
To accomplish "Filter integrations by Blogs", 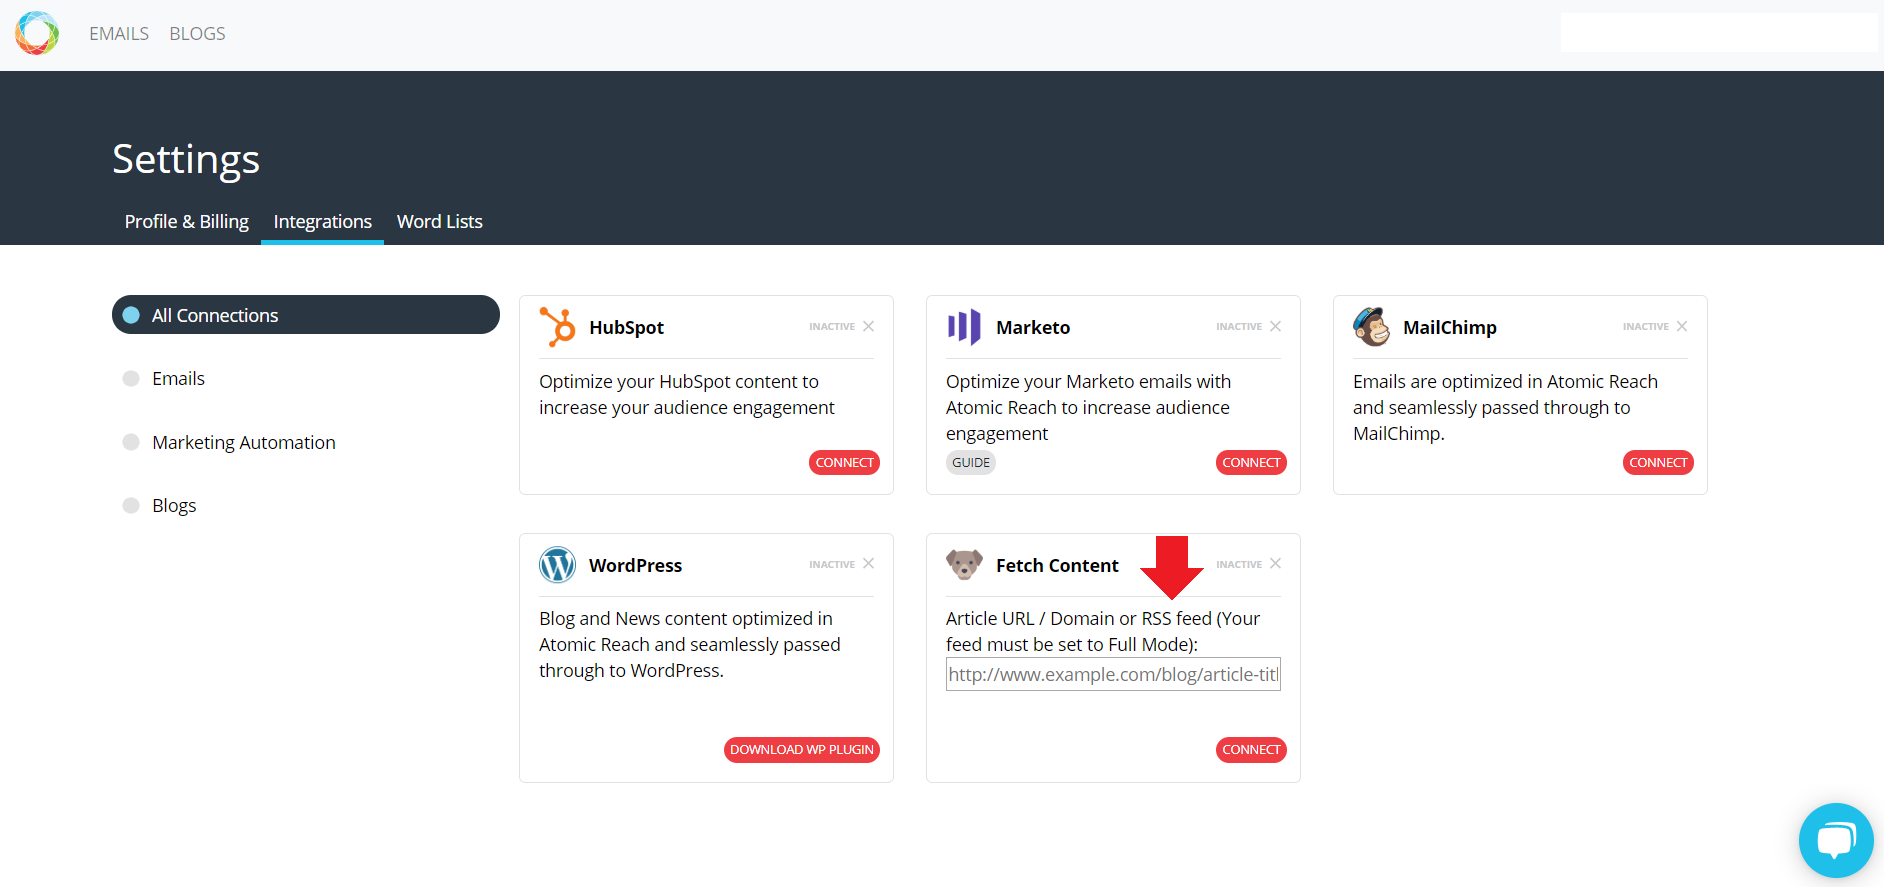I will click(174, 505).
